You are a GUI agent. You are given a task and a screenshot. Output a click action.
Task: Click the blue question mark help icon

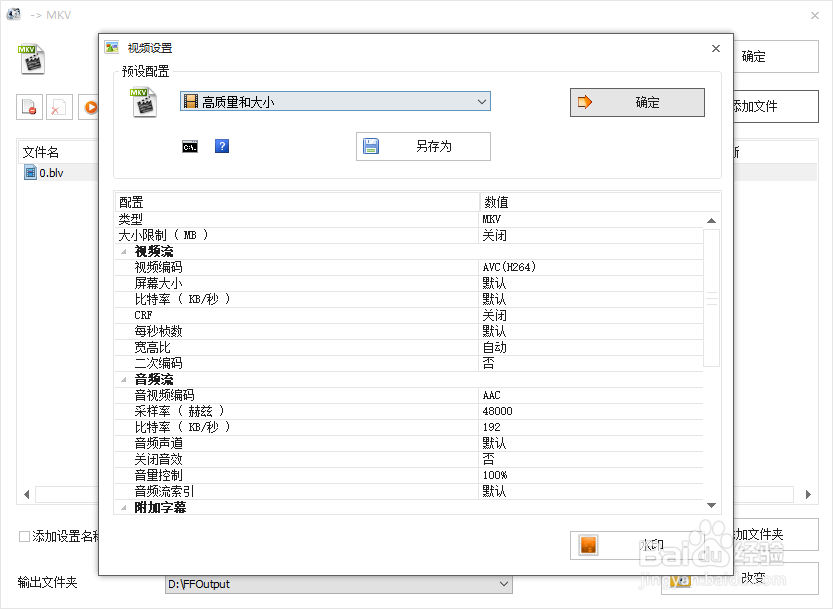[220, 145]
